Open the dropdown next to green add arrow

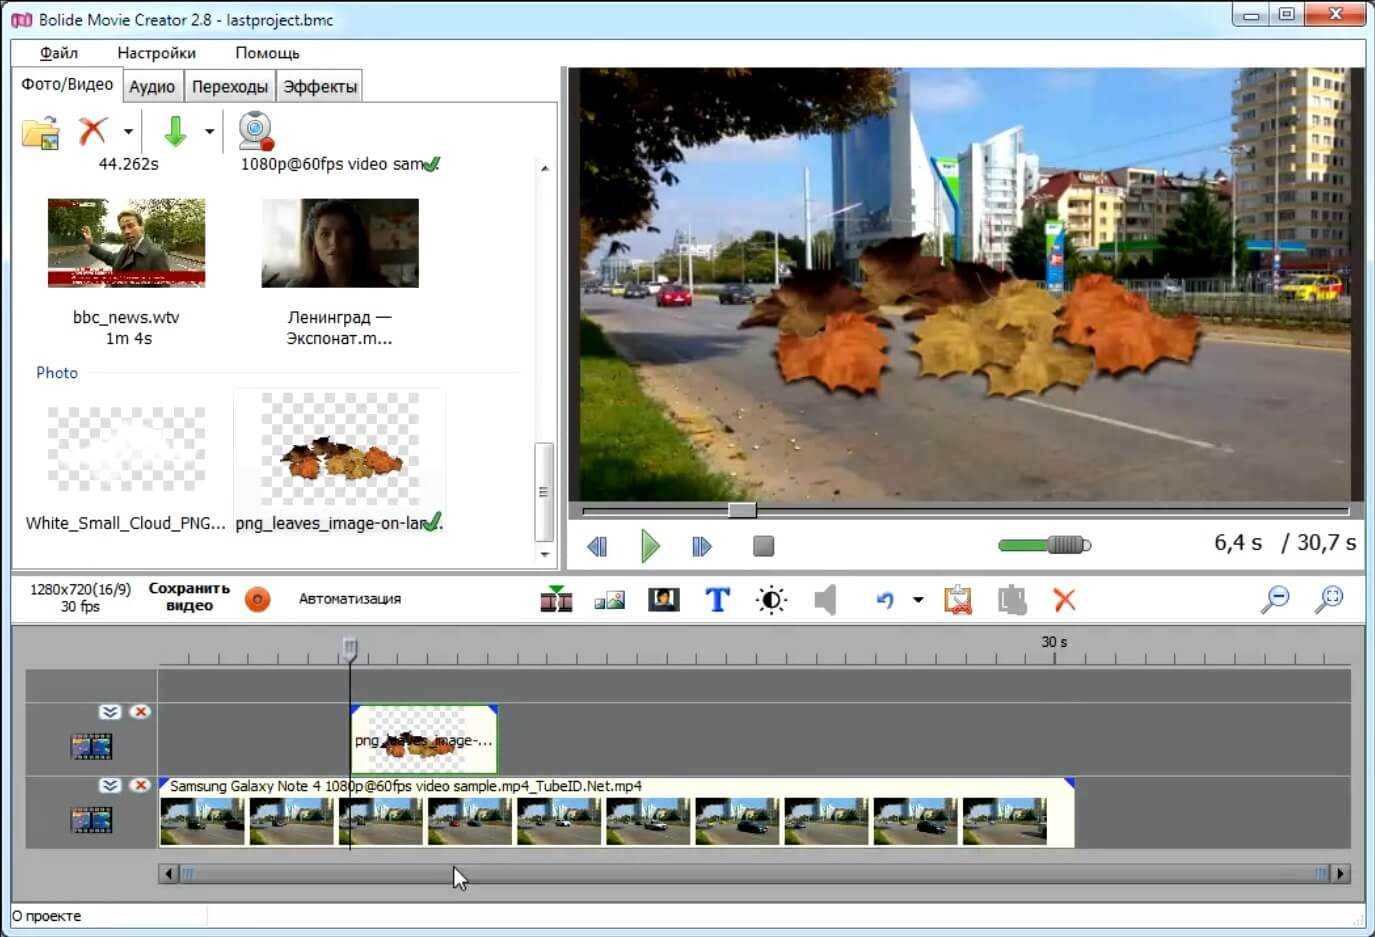pyautogui.click(x=209, y=131)
